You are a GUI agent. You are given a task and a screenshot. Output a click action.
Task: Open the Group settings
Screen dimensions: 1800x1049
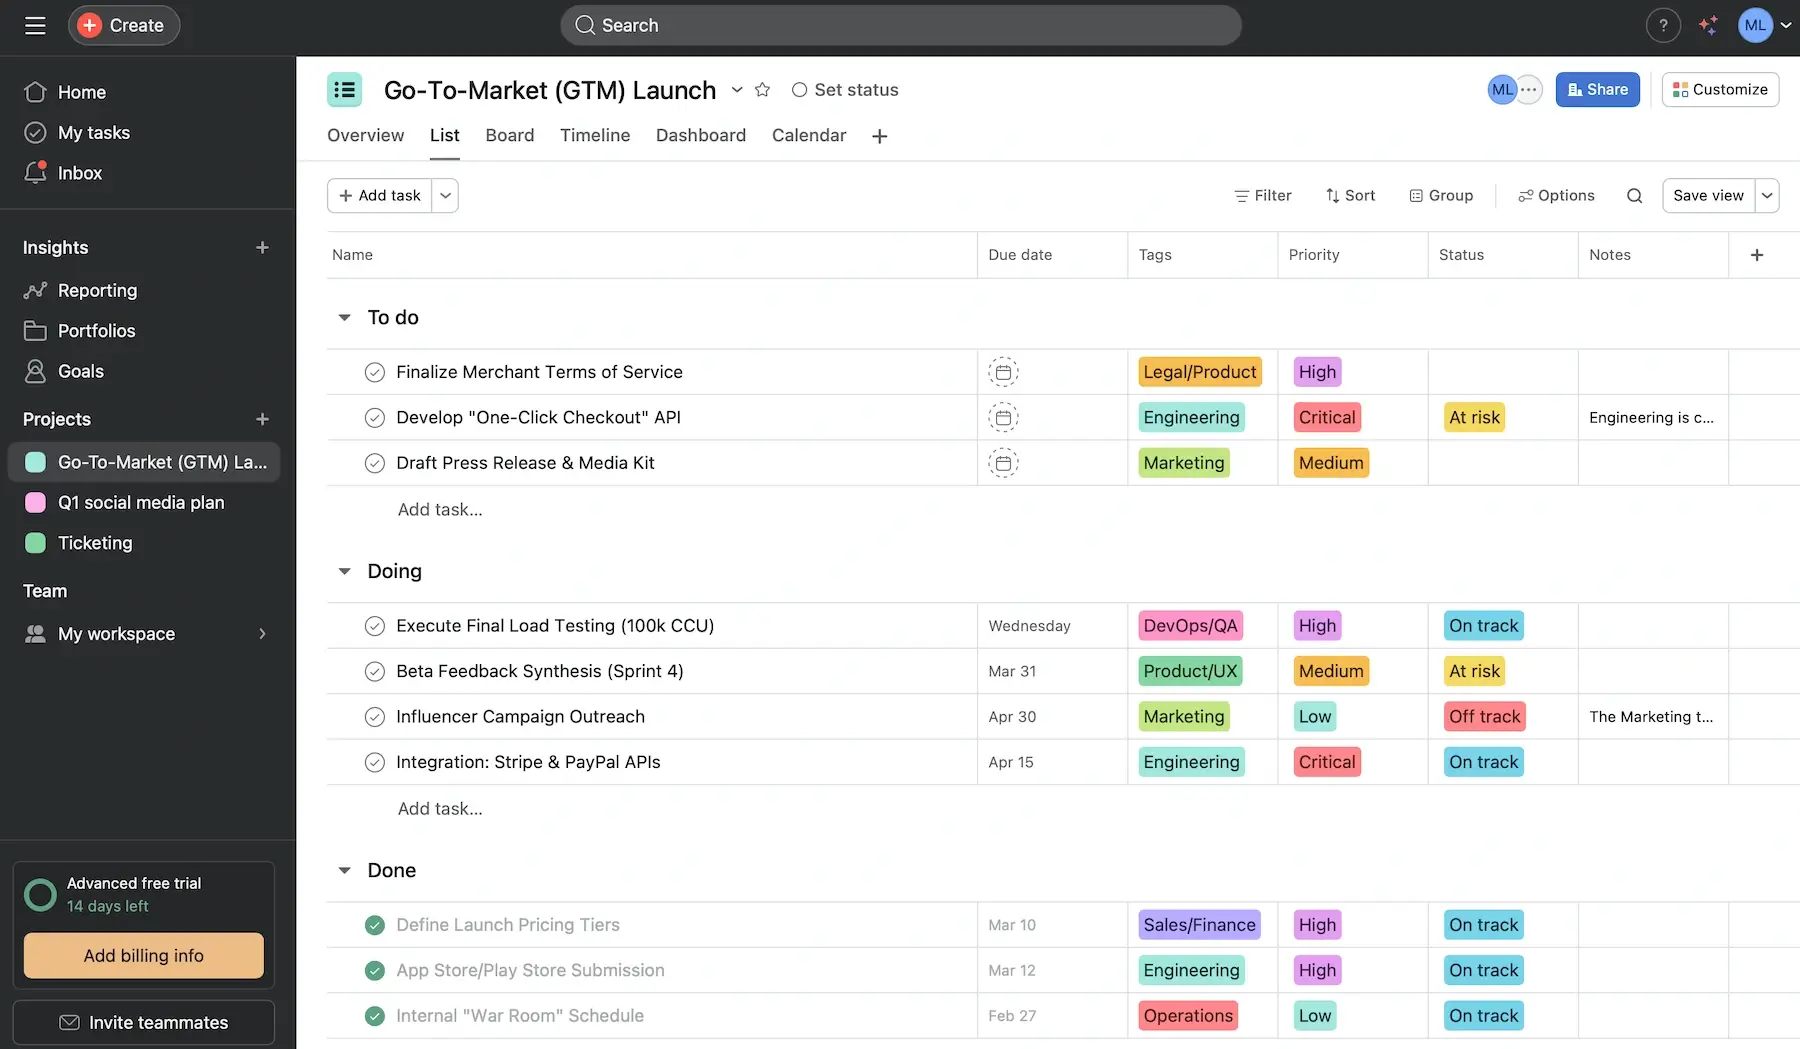click(x=1441, y=195)
